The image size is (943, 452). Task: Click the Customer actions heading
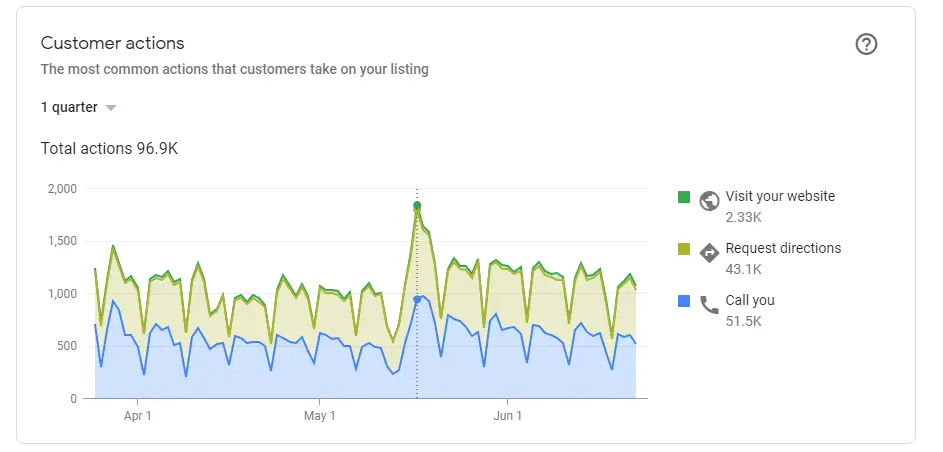pos(112,43)
